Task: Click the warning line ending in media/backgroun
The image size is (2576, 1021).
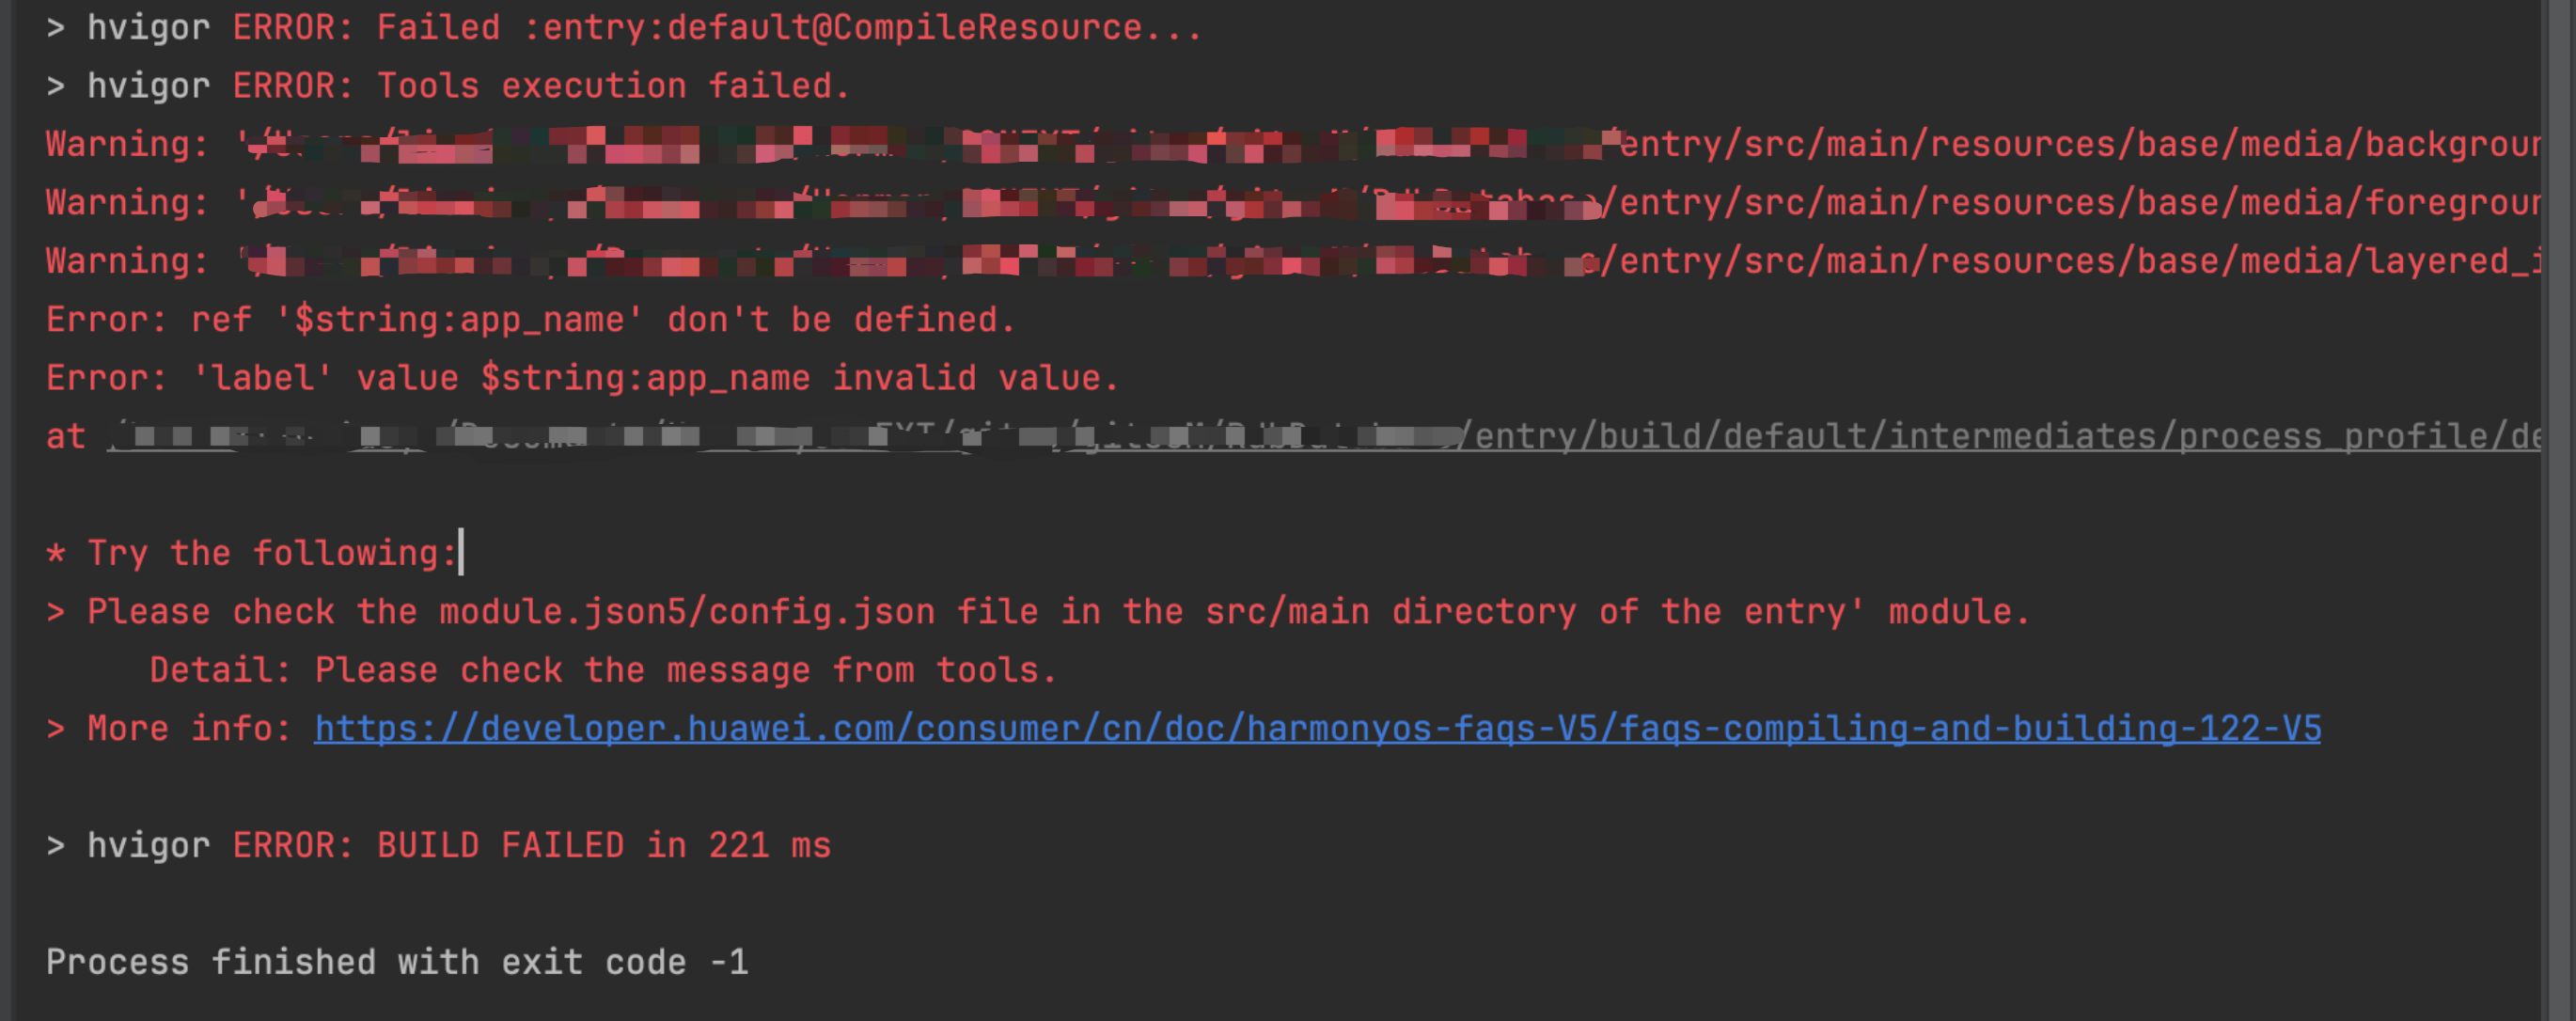Action: tap(1292, 144)
